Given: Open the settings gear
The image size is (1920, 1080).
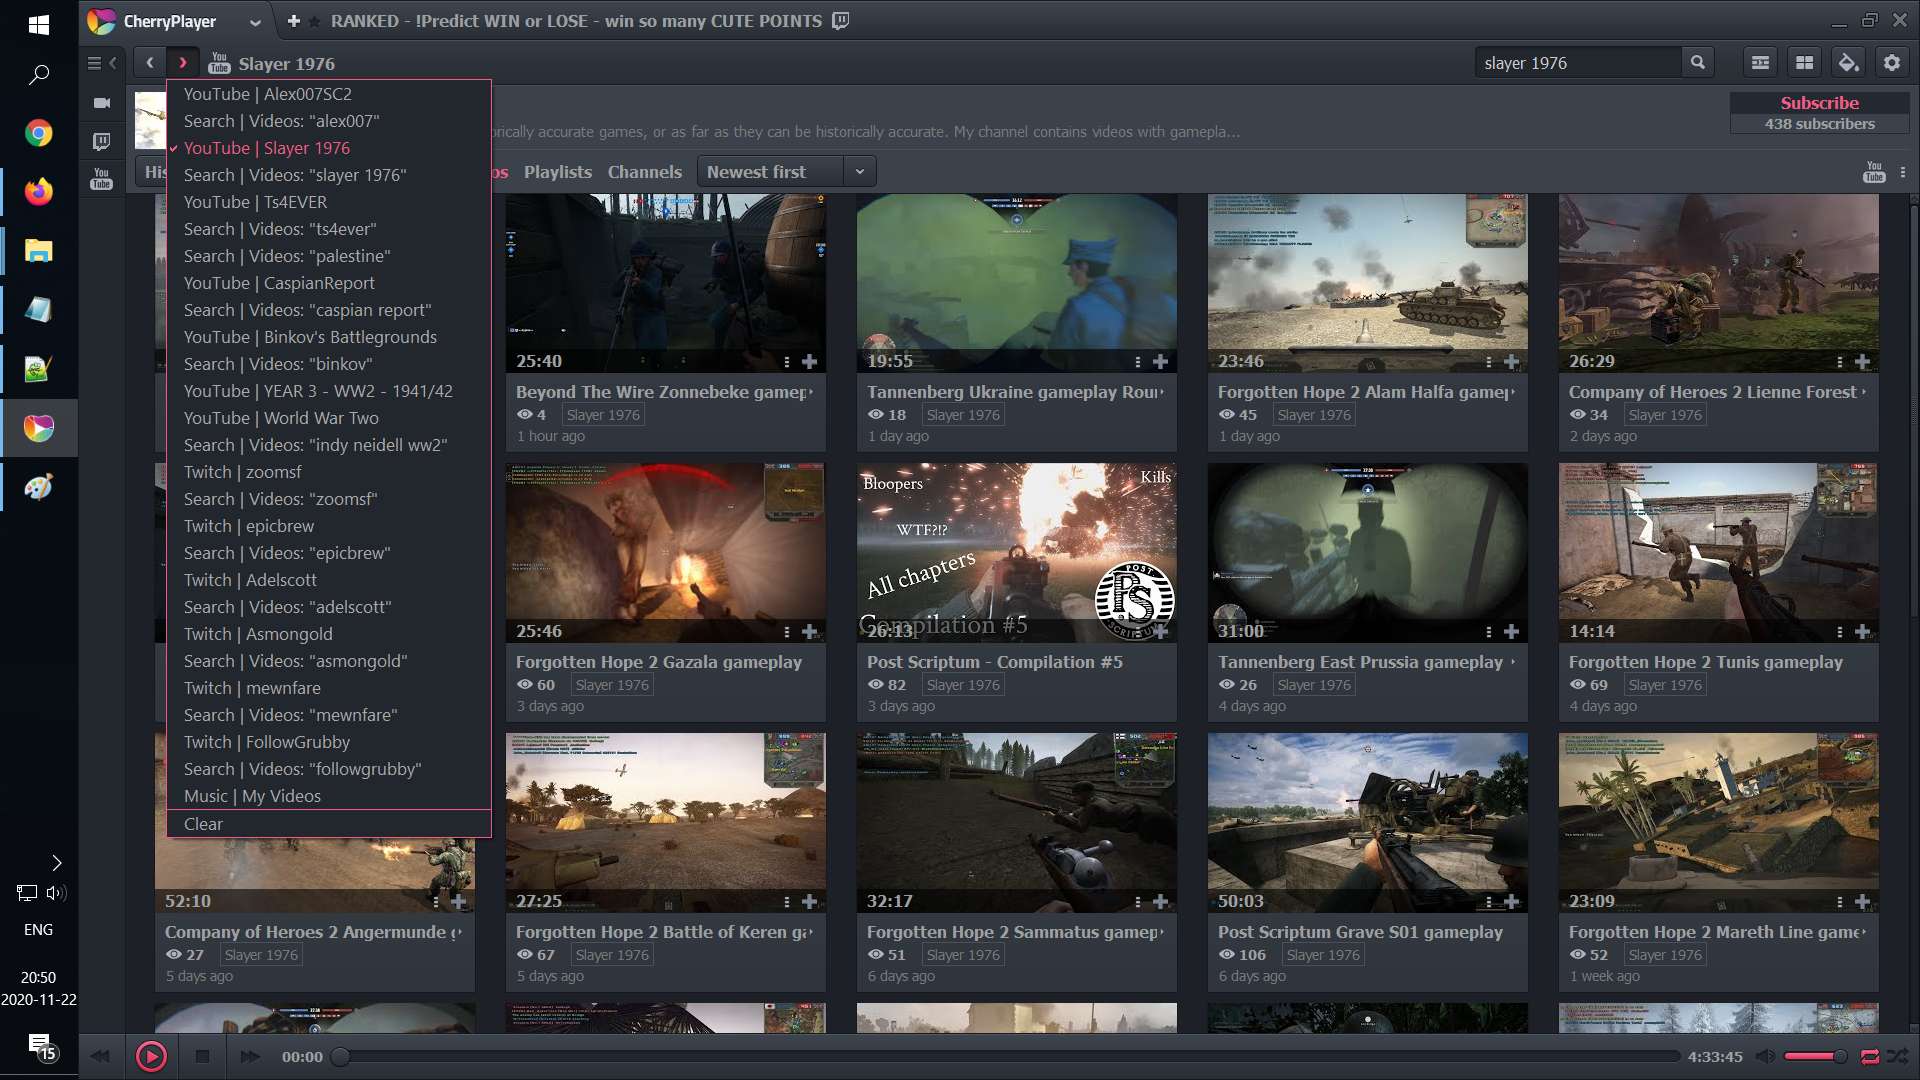Looking at the screenshot, I should pyautogui.click(x=1891, y=63).
